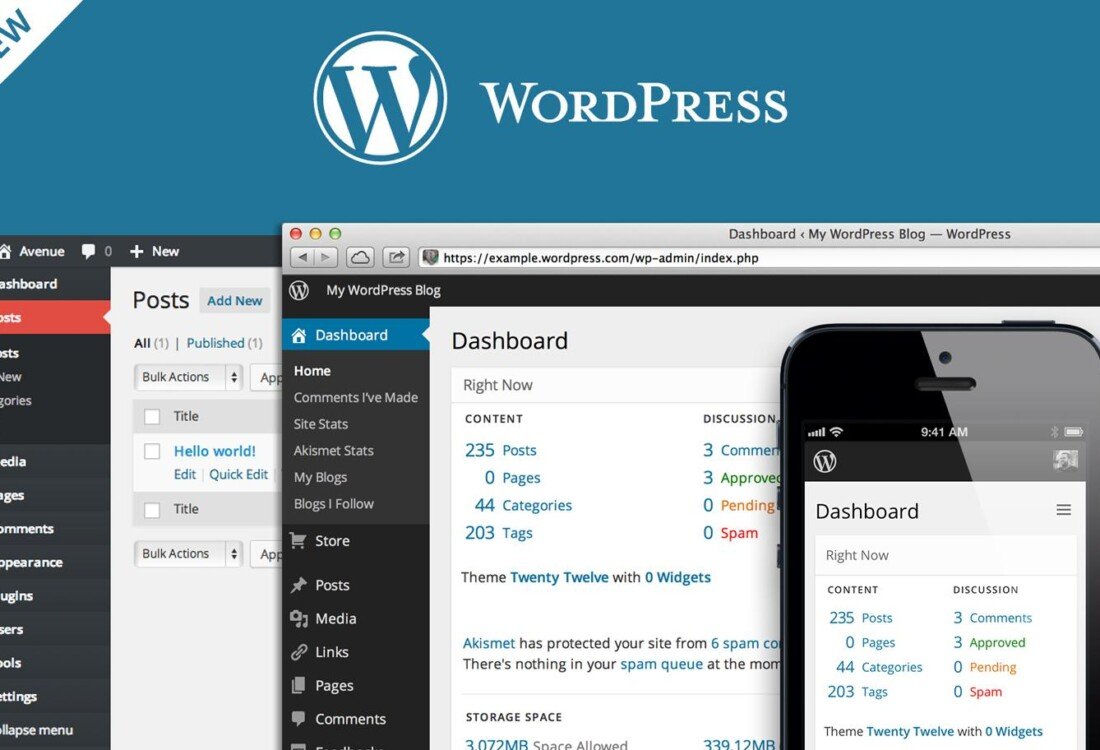Tap Twenty Twelve link on the phone
Image resolution: width=1100 pixels, height=750 pixels.
pyautogui.click(x=910, y=731)
